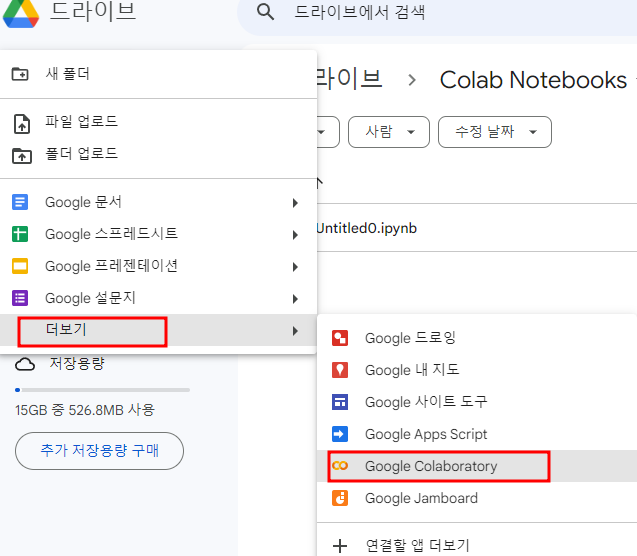Viewport: 637px width, 556px height.
Task: Open the 수정 날짜 filter dropdown
Action: [494, 132]
